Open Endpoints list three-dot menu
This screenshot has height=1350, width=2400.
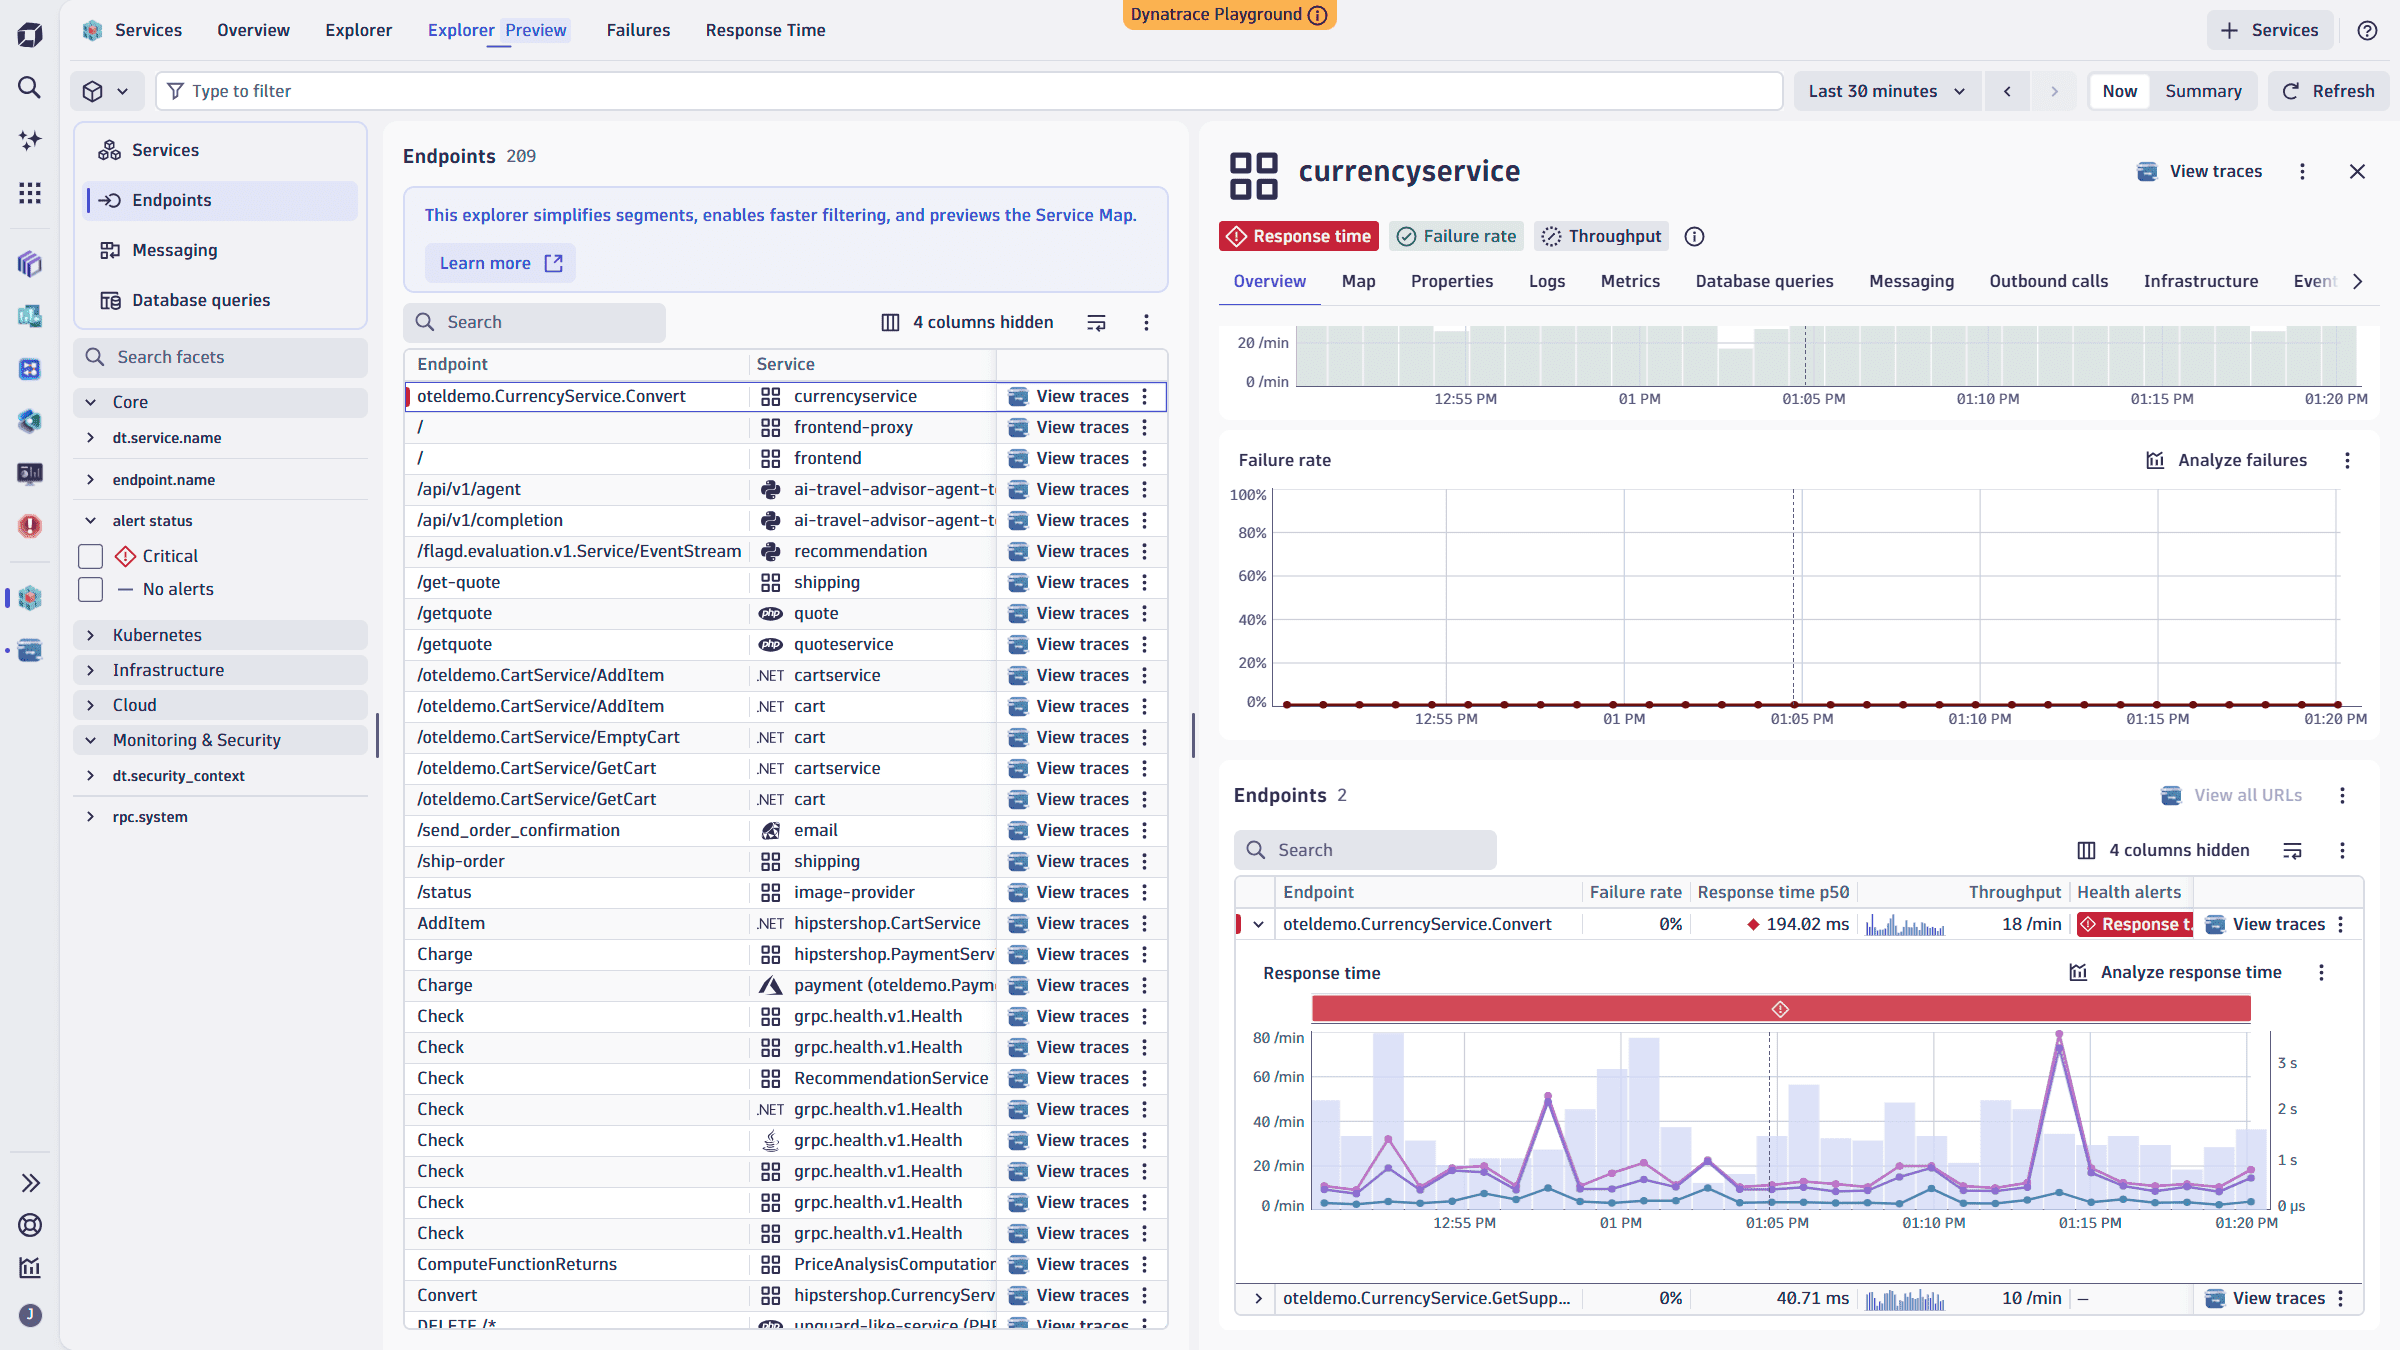pos(1146,322)
